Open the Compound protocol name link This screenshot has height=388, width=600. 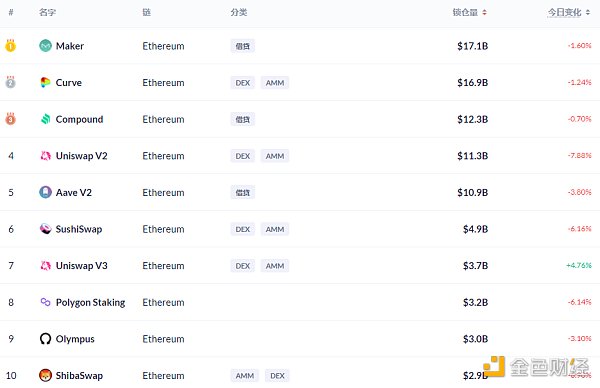point(79,119)
